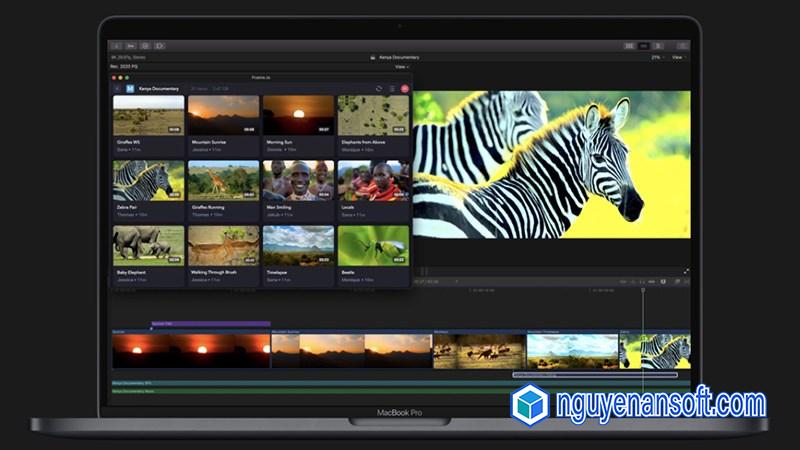The height and width of the screenshot is (450, 800).
Task: Toggle the inspector panel visibility button
Action: coord(658,46)
